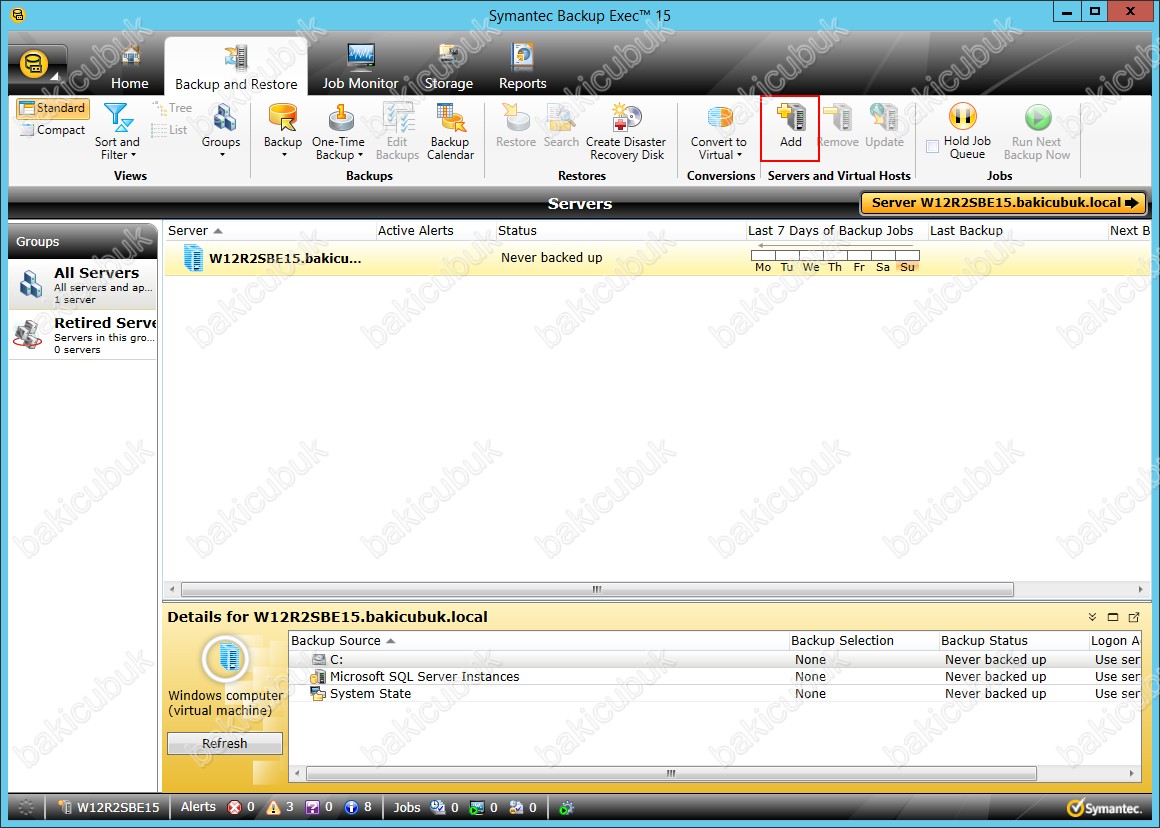Viewport: 1160px width, 828px height.
Task: Switch to the Storage tab
Action: coord(449,67)
